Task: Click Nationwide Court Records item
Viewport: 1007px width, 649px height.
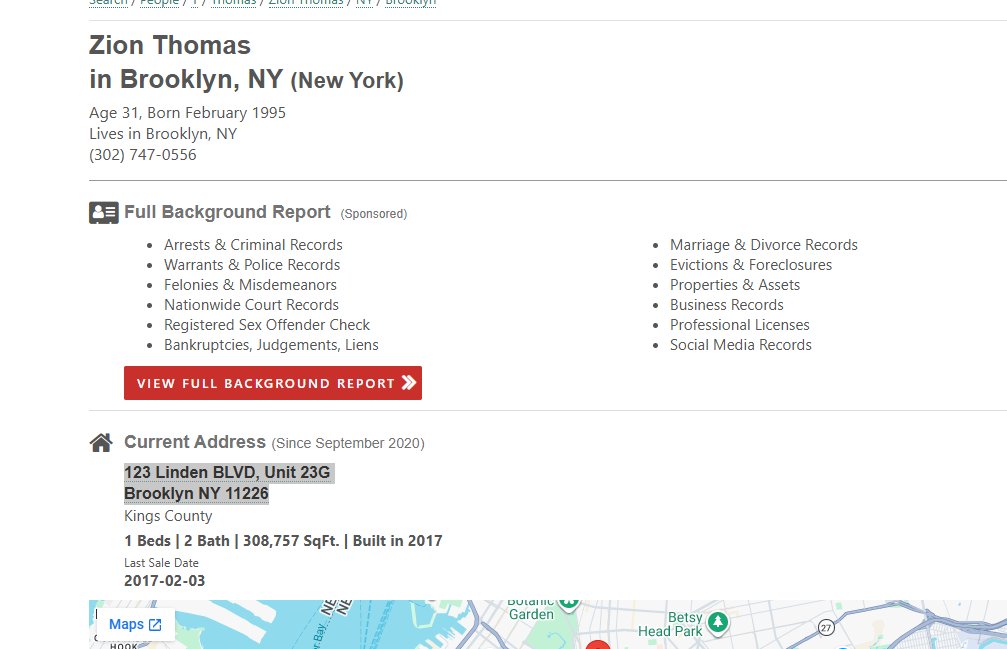Action: (251, 305)
